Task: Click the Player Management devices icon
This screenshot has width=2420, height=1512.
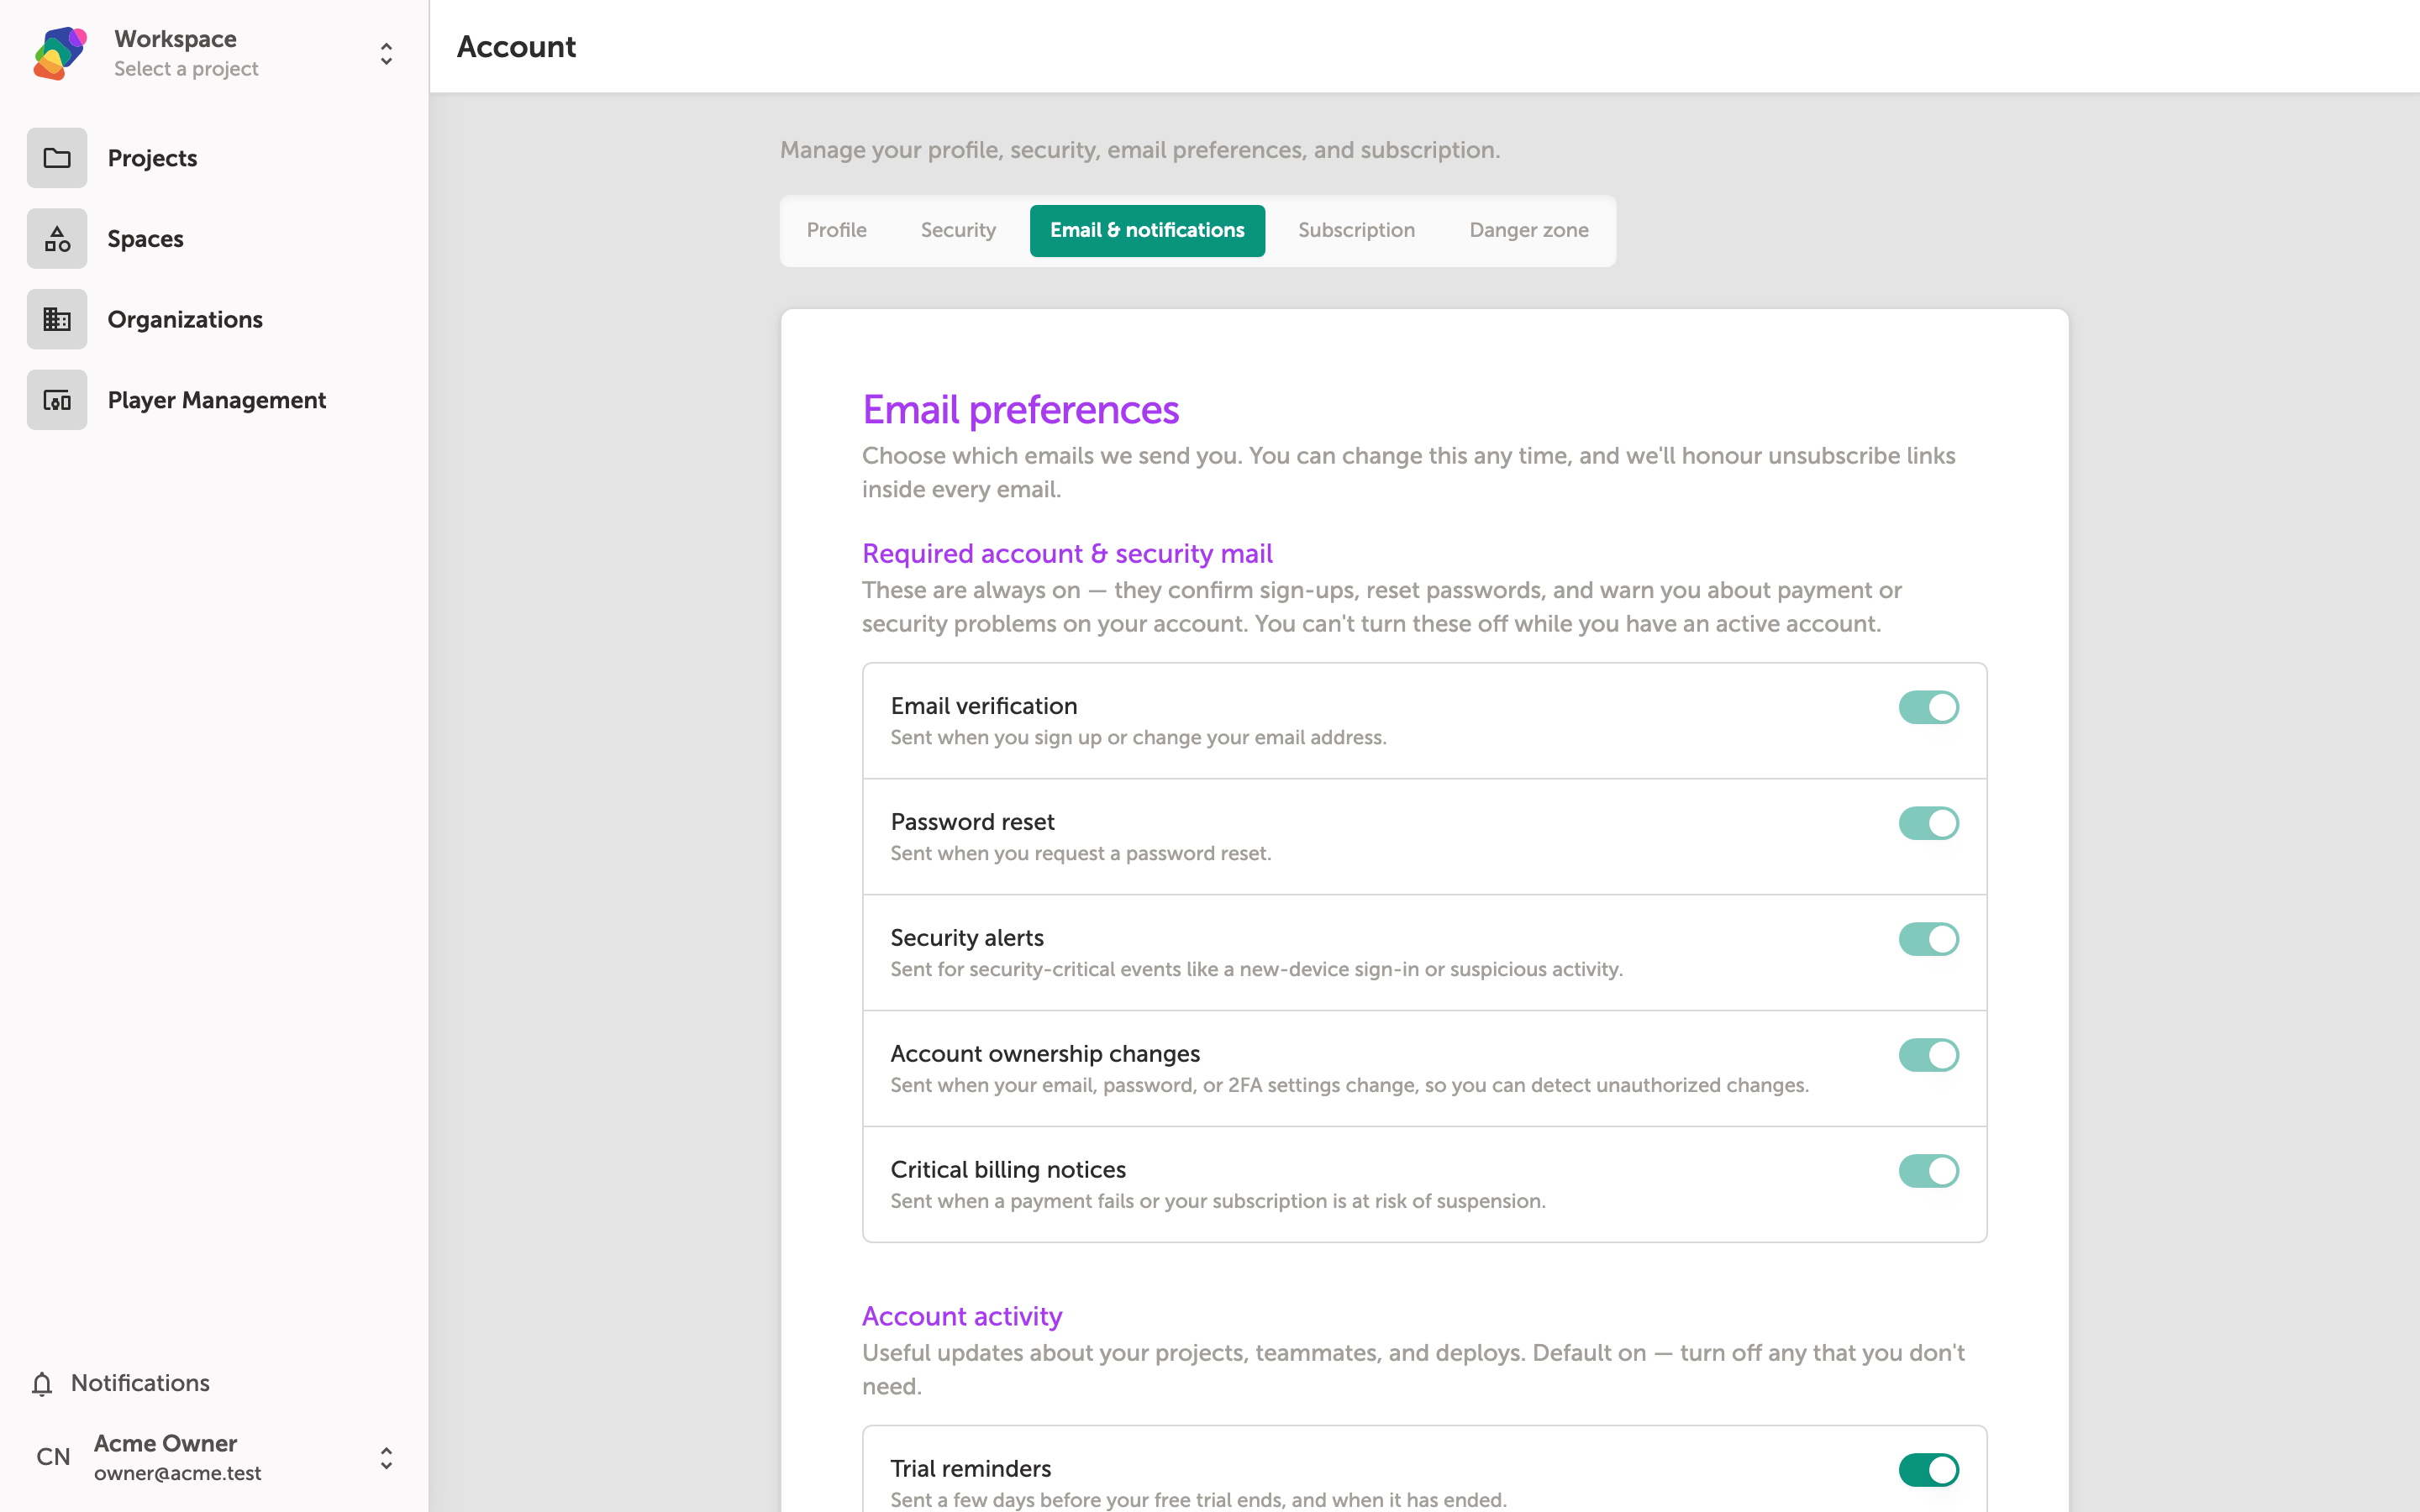Action: click(x=57, y=400)
